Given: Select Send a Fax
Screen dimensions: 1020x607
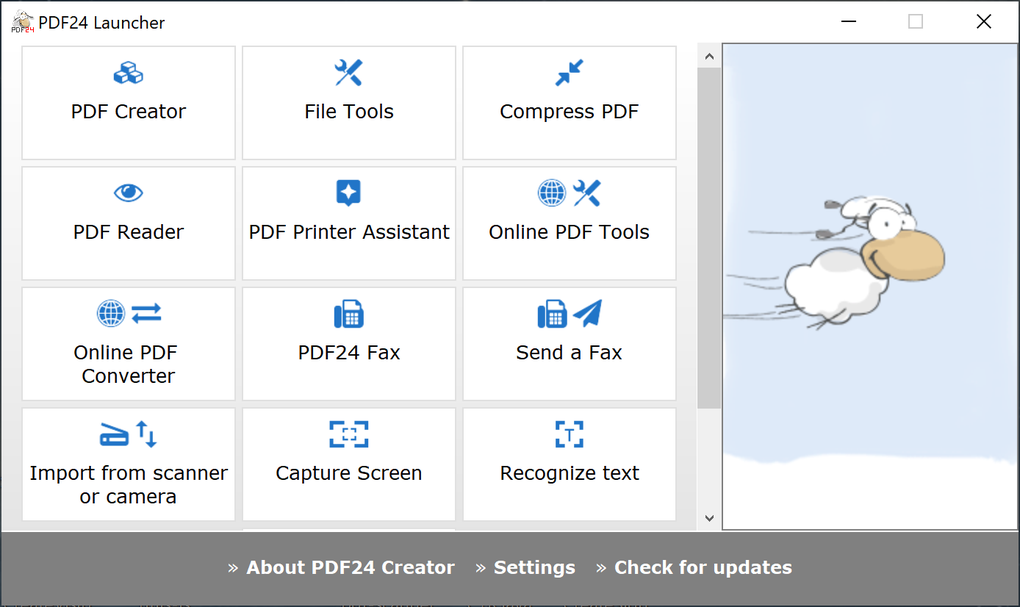Looking at the screenshot, I should pyautogui.click(x=568, y=344).
